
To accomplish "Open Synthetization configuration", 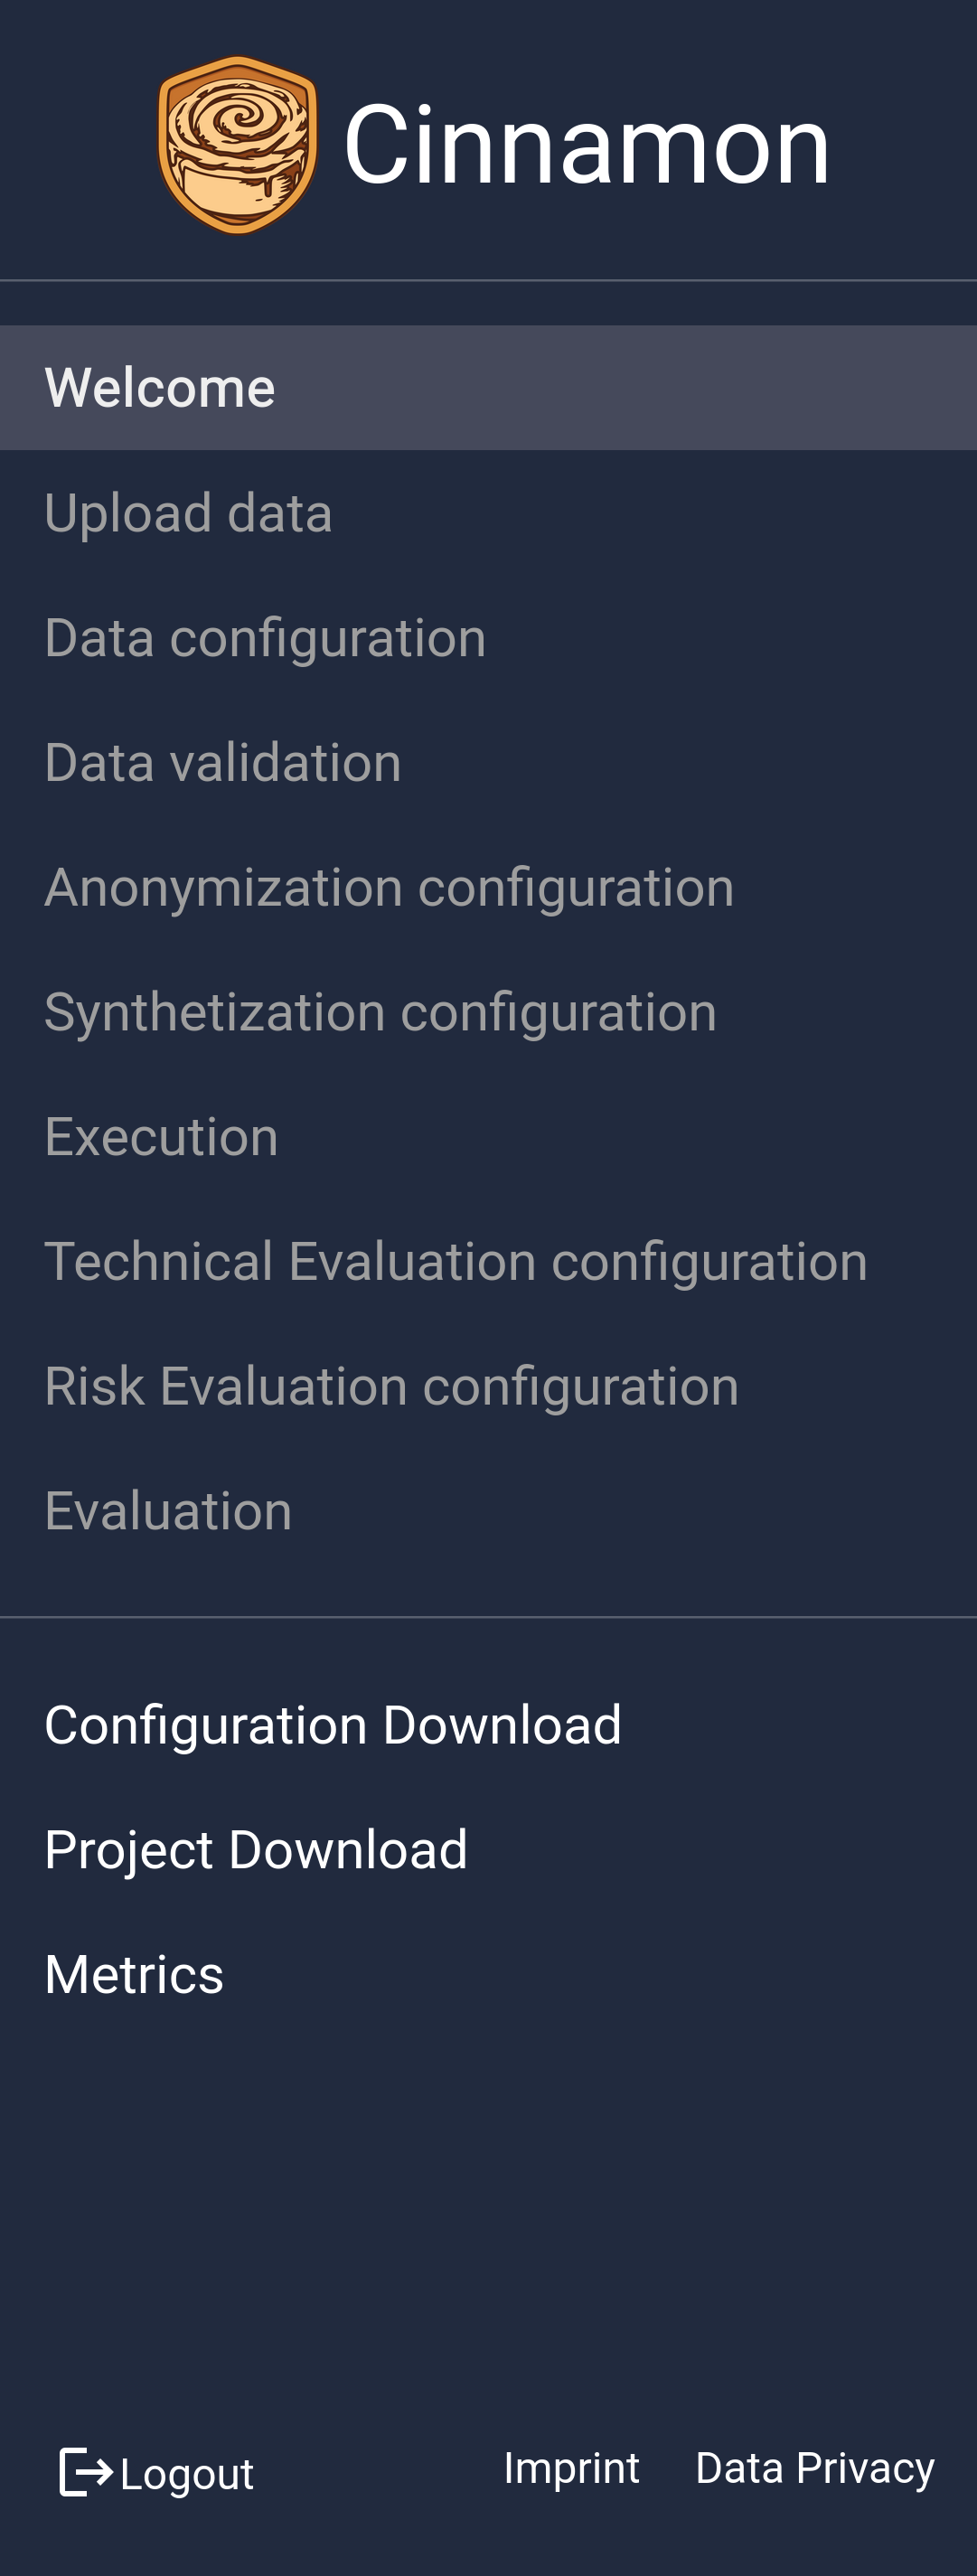I will pos(380,1012).
